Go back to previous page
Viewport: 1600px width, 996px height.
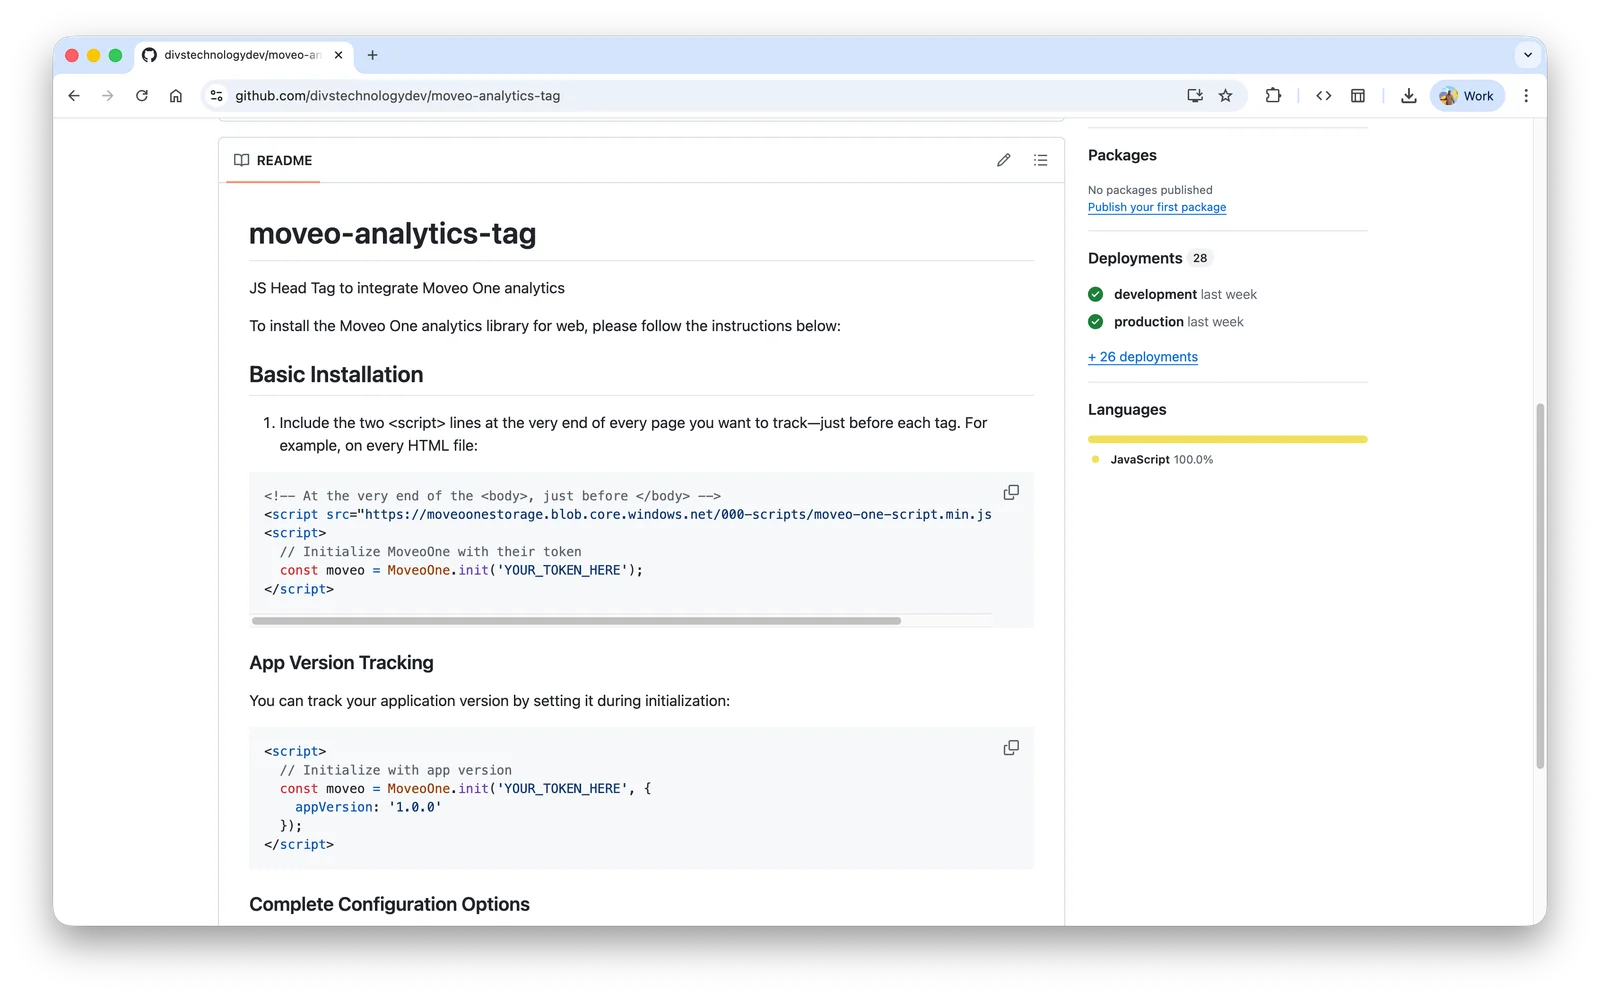point(74,96)
